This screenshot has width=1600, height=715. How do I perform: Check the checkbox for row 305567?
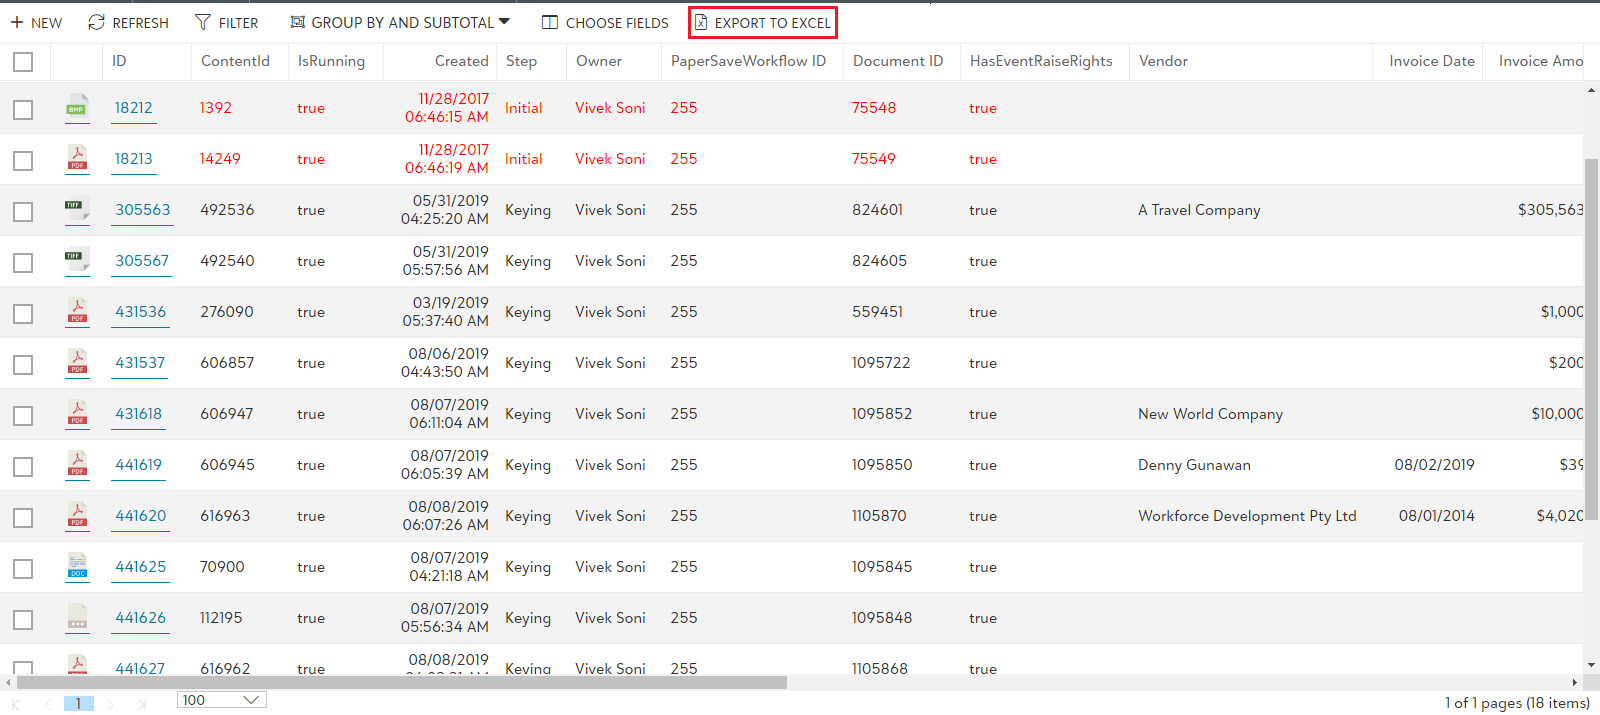[x=23, y=263]
